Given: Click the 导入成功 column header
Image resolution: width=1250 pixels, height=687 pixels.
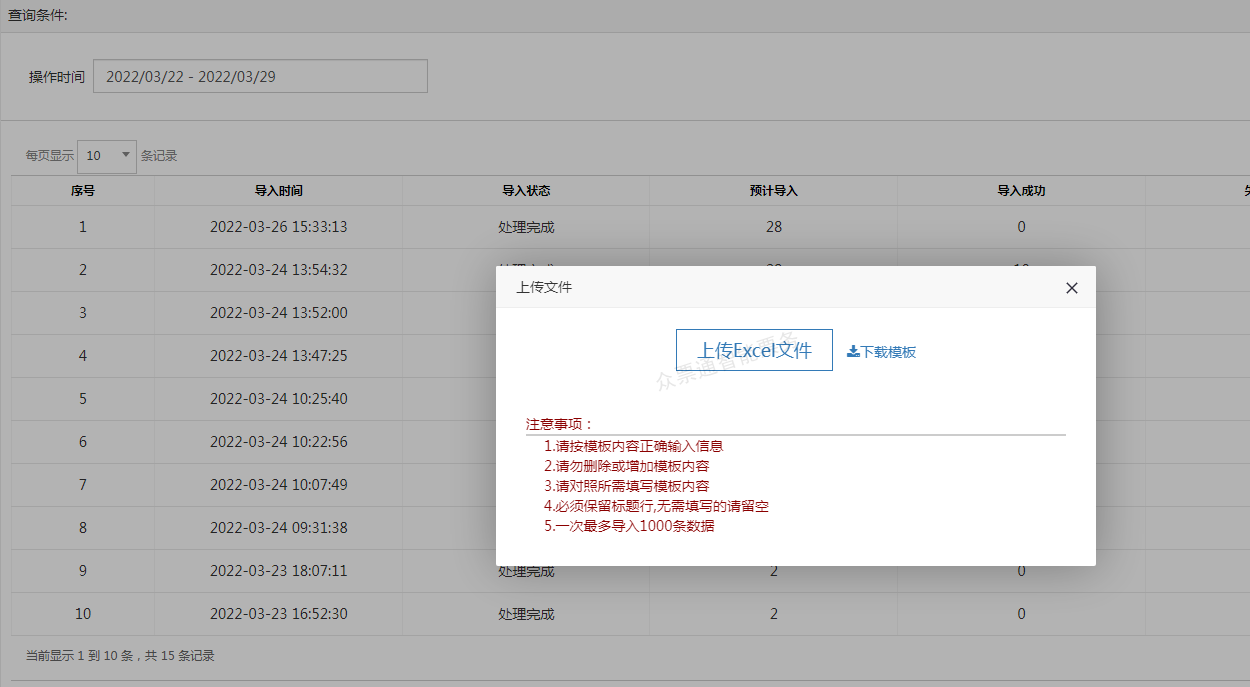Looking at the screenshot, I should pyautogui.click(x=1021, y=191).
